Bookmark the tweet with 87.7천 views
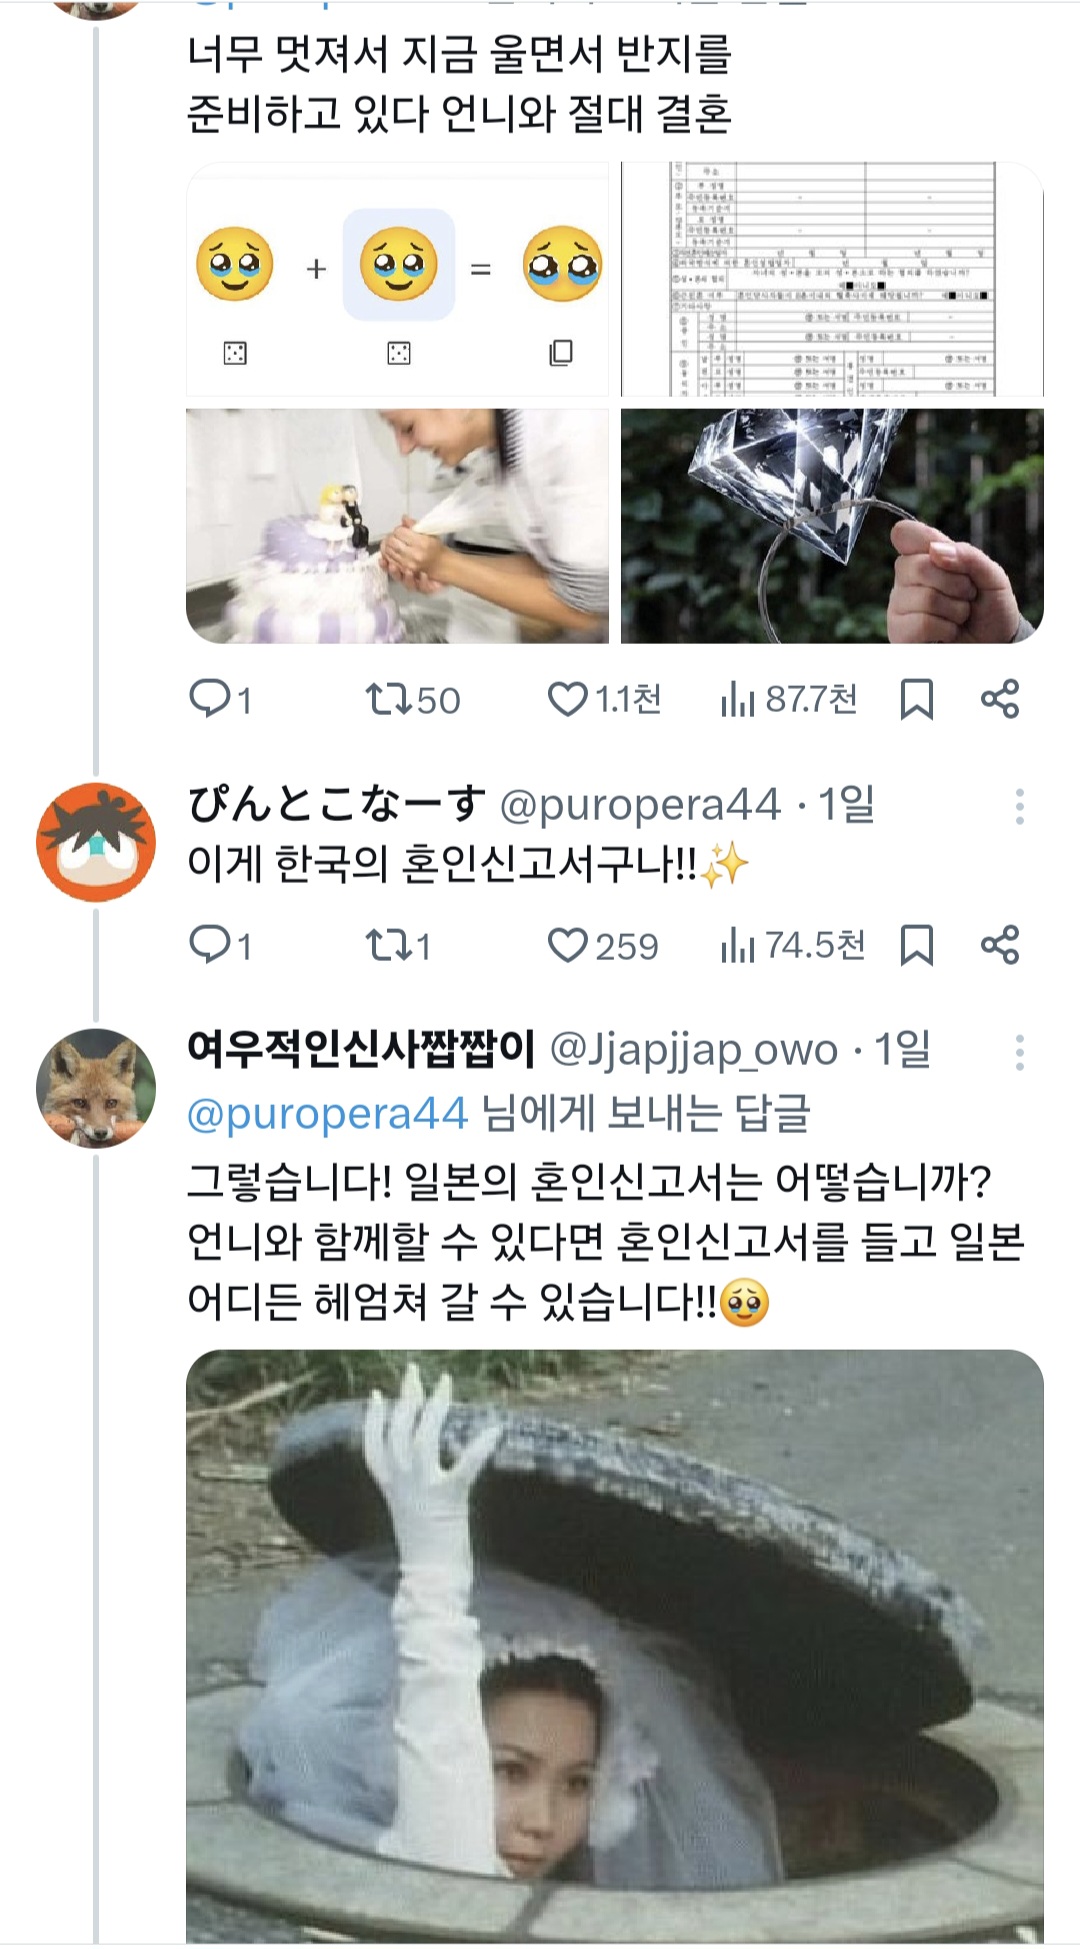Viewport: 1080px width, 1949px height. 916,699
